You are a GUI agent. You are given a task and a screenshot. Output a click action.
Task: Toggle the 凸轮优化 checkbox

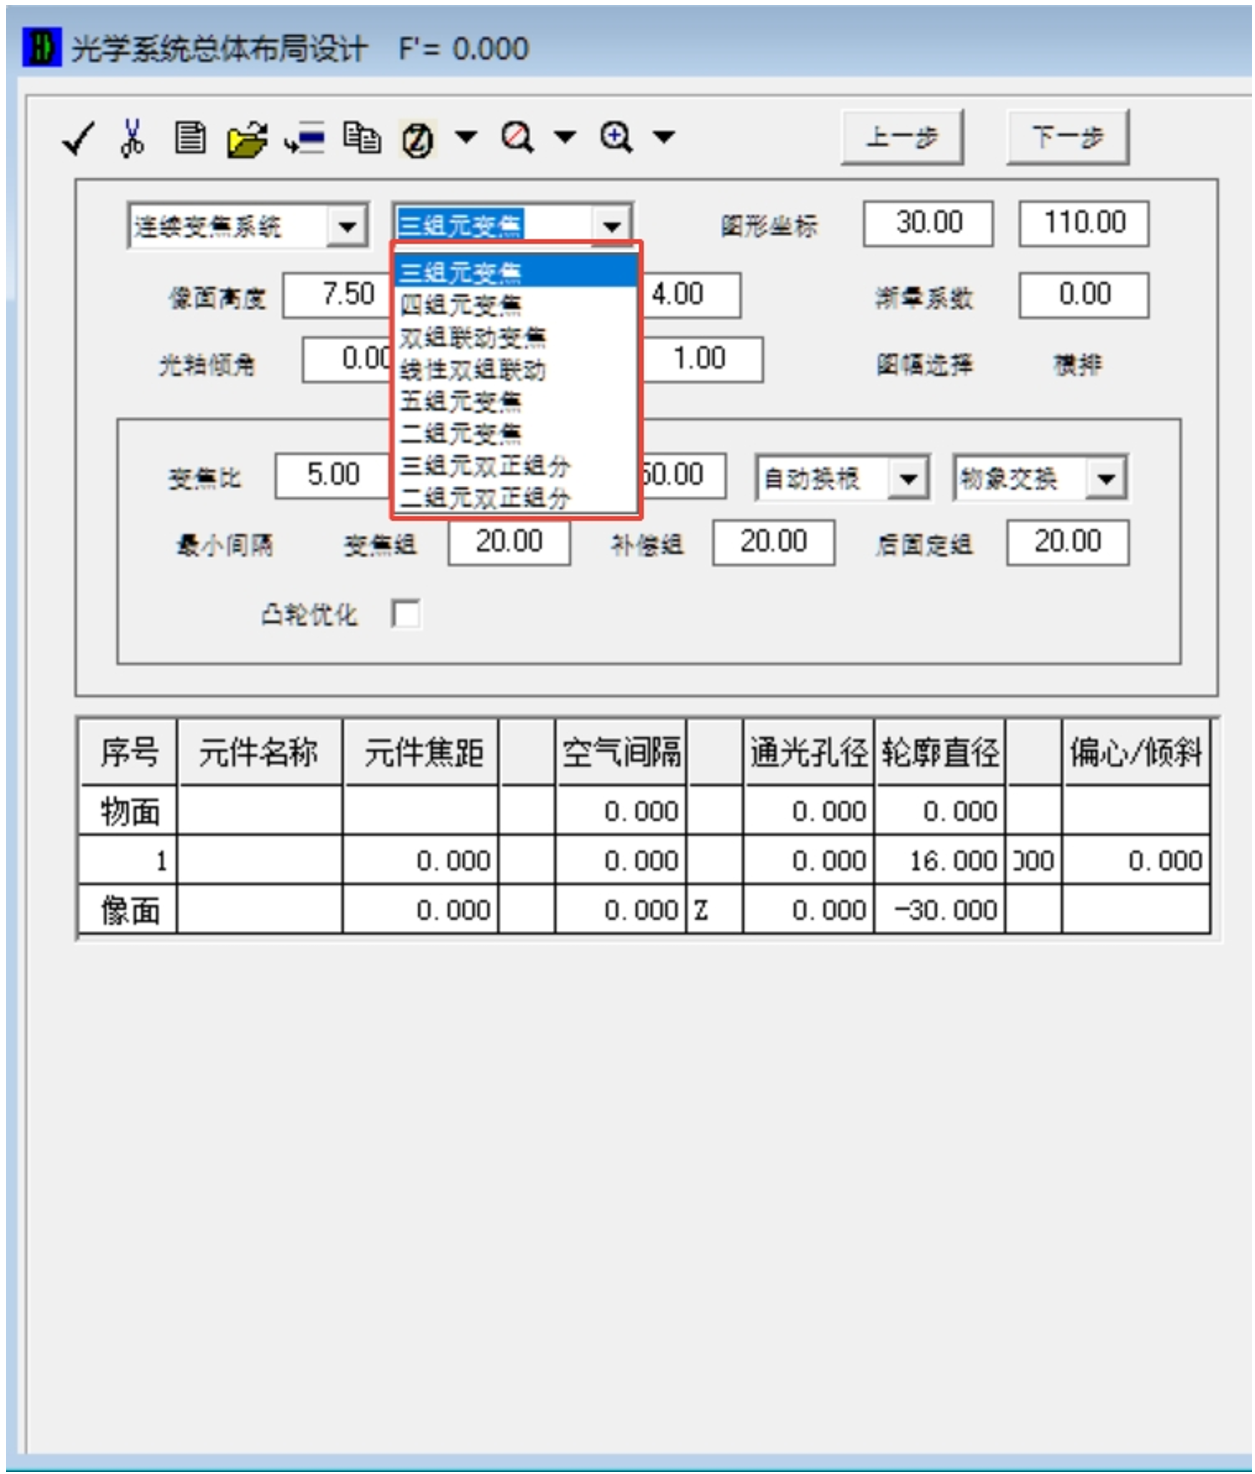pyautogui.click(x=406, y=613)
